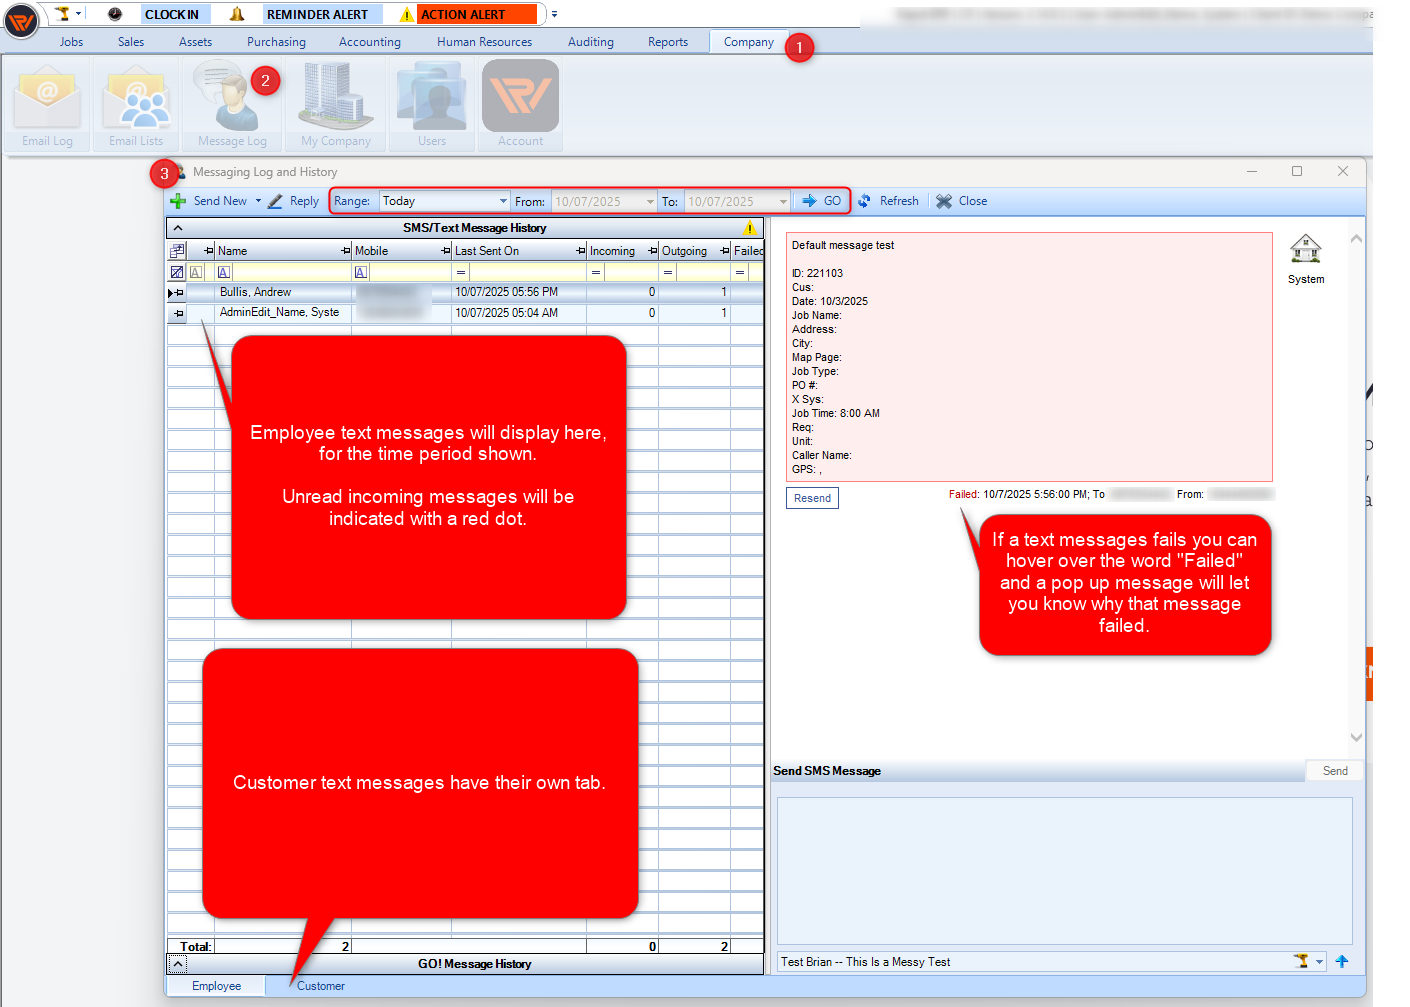This screenshot has height=1007, width=1410.
Task: Toggle row pin for Bullis, Andrew
Action: (179, 293)
